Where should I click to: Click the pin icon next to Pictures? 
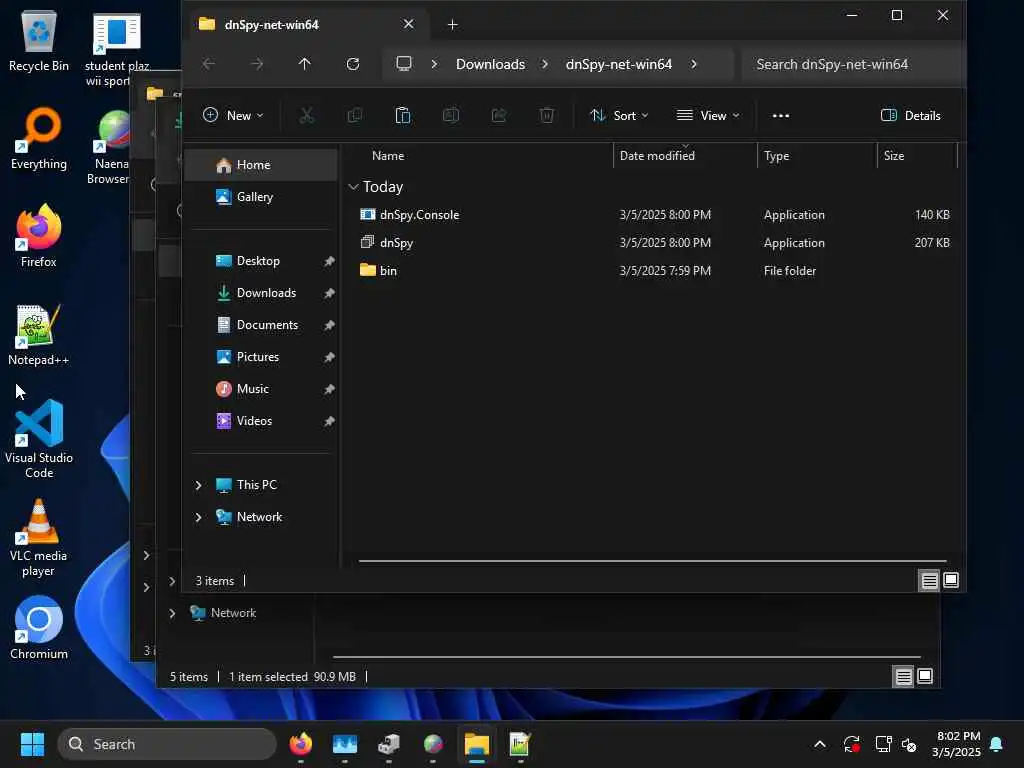coord(329,357)
